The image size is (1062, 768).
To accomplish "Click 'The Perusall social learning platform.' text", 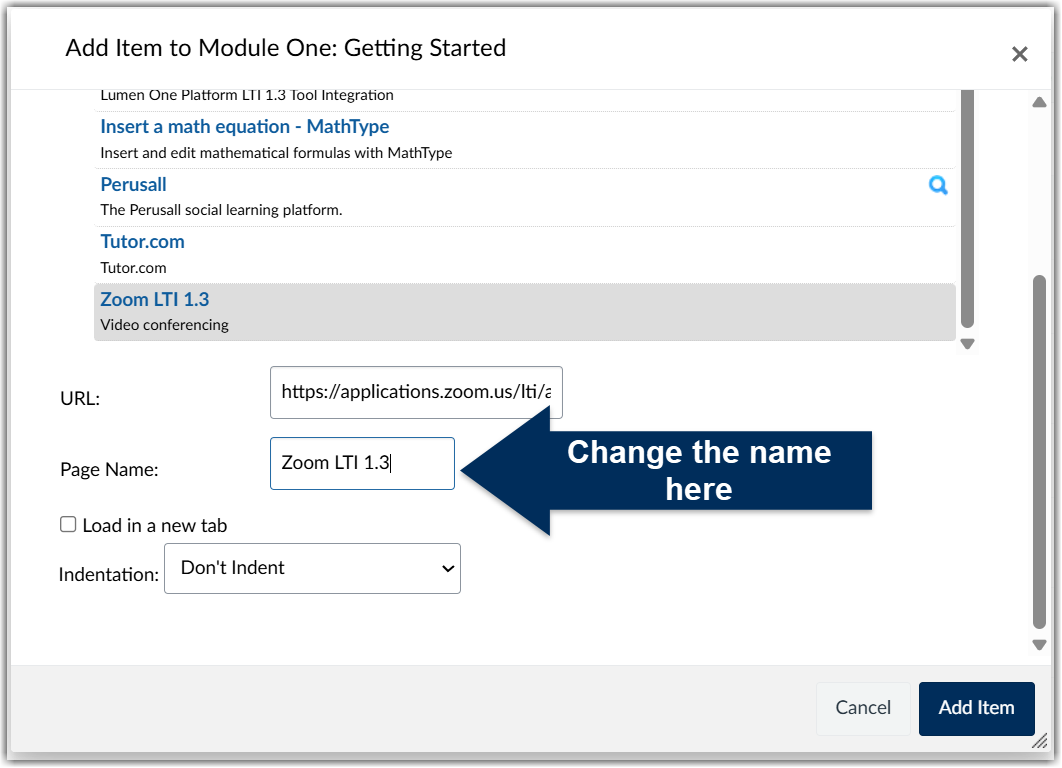I will 221,210.
